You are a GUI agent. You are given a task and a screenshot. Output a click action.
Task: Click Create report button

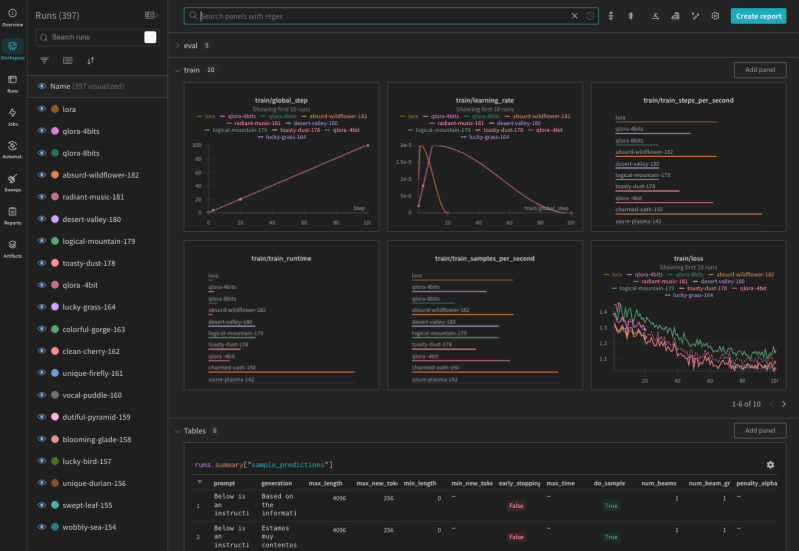coord(758,16)
